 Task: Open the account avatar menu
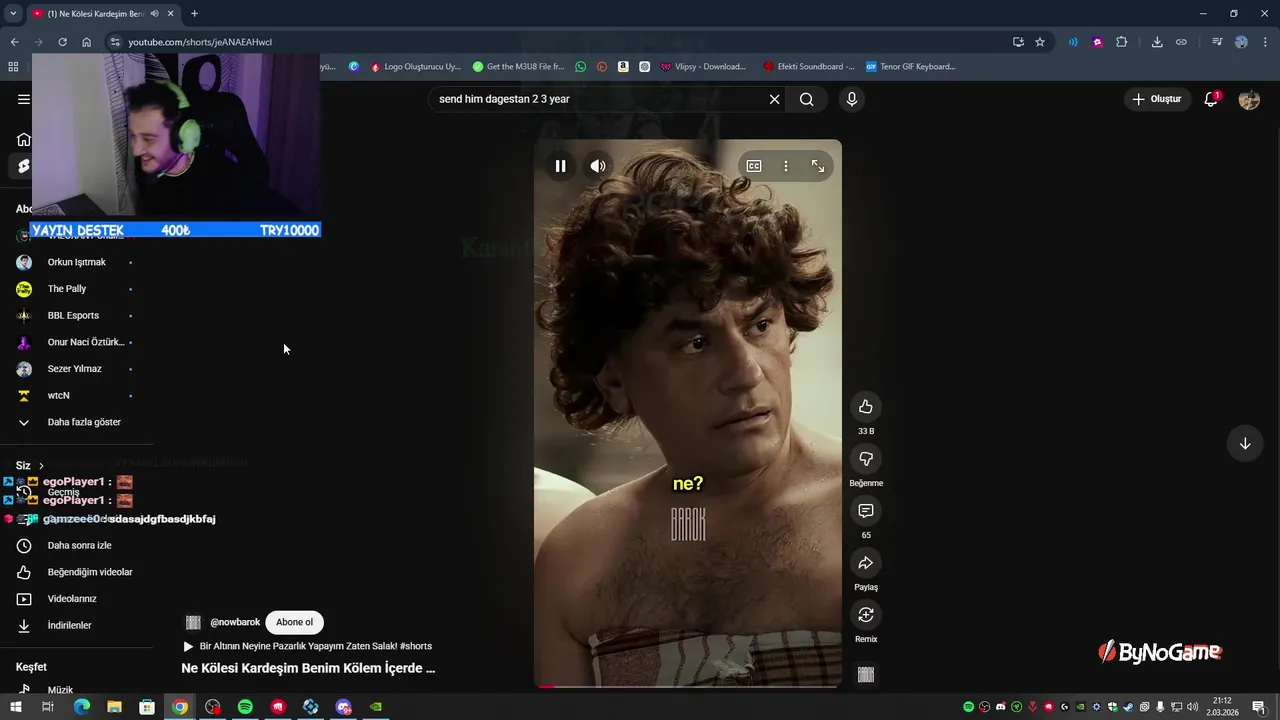pos(1249,99)
